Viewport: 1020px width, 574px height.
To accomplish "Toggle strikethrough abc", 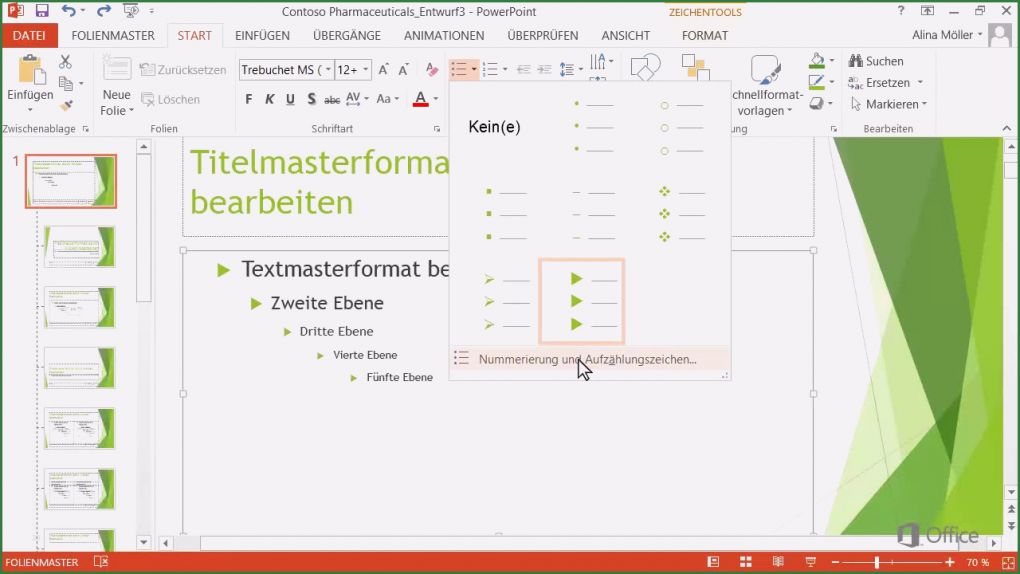I will click(x=332, y=100).
